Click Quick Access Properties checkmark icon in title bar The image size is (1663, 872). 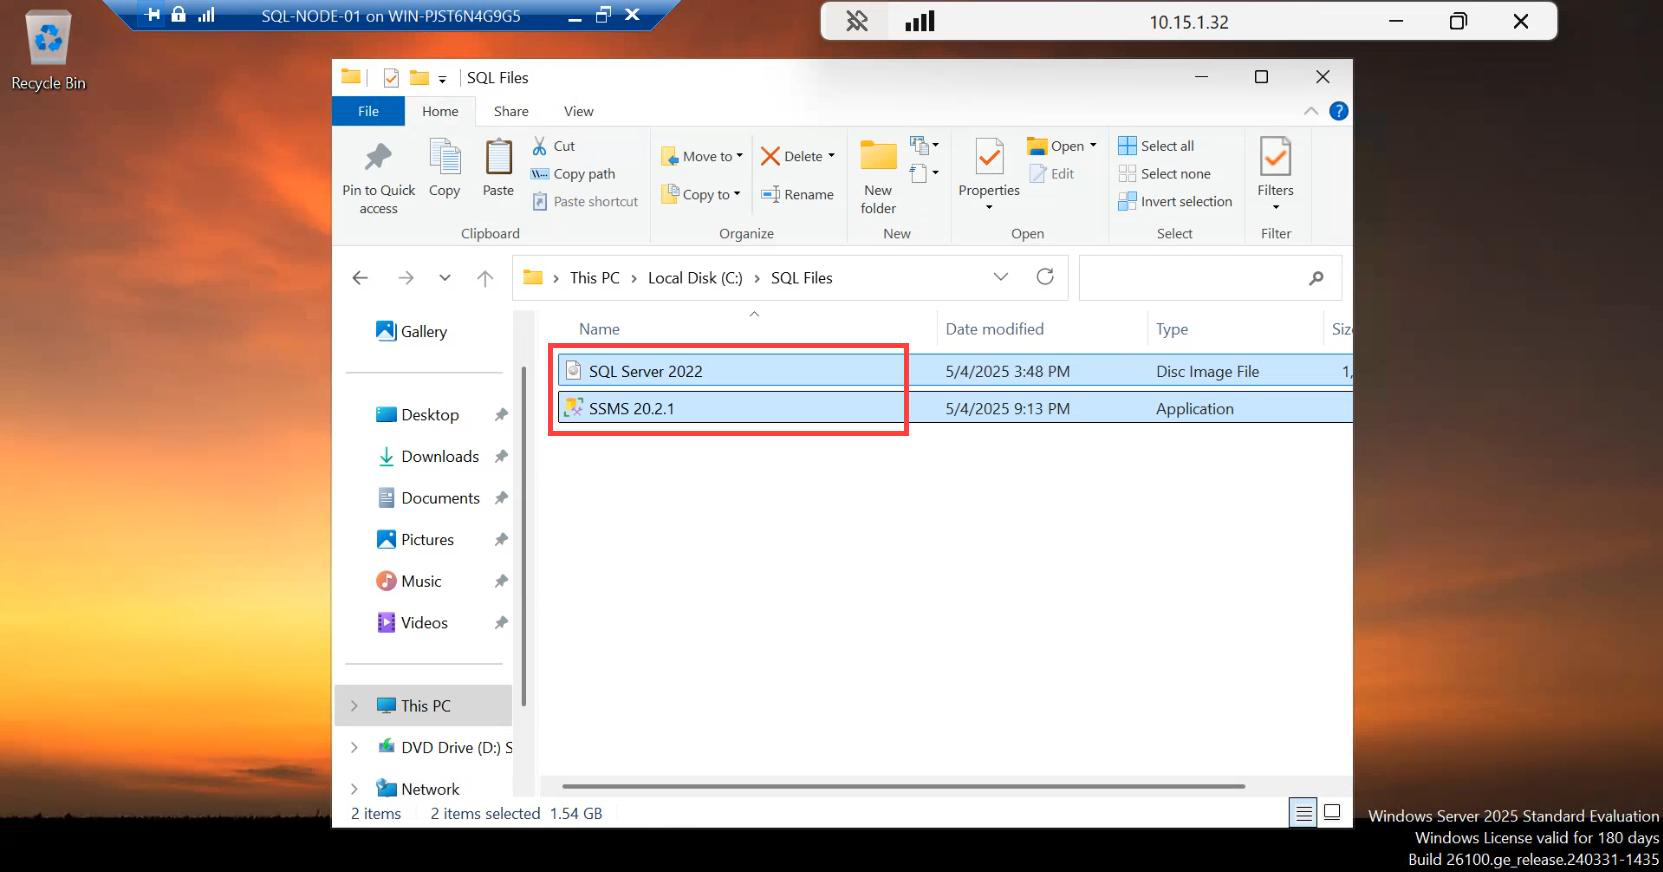point(391,78)
